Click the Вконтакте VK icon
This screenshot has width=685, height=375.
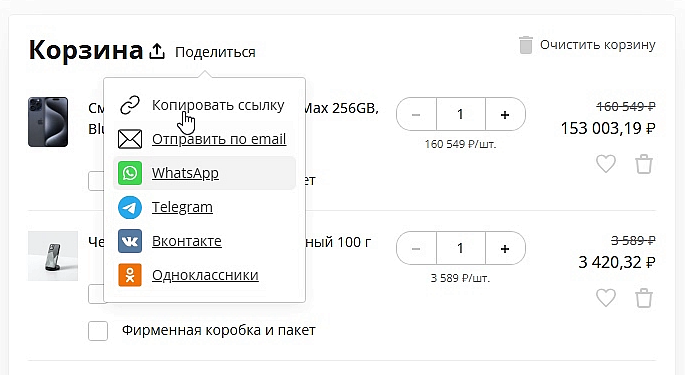[130, 241]
